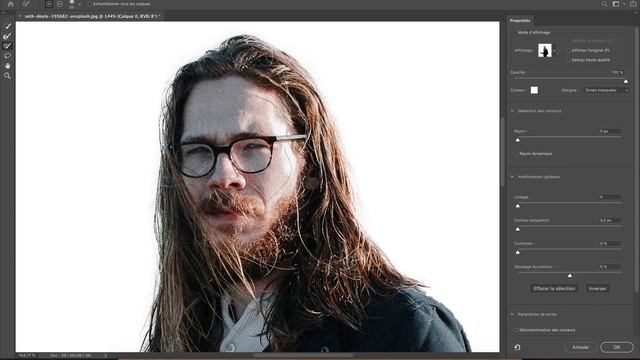Click the search icon at top right
Image resolution: width=640 pixels, height=360 pixels.
604,4
